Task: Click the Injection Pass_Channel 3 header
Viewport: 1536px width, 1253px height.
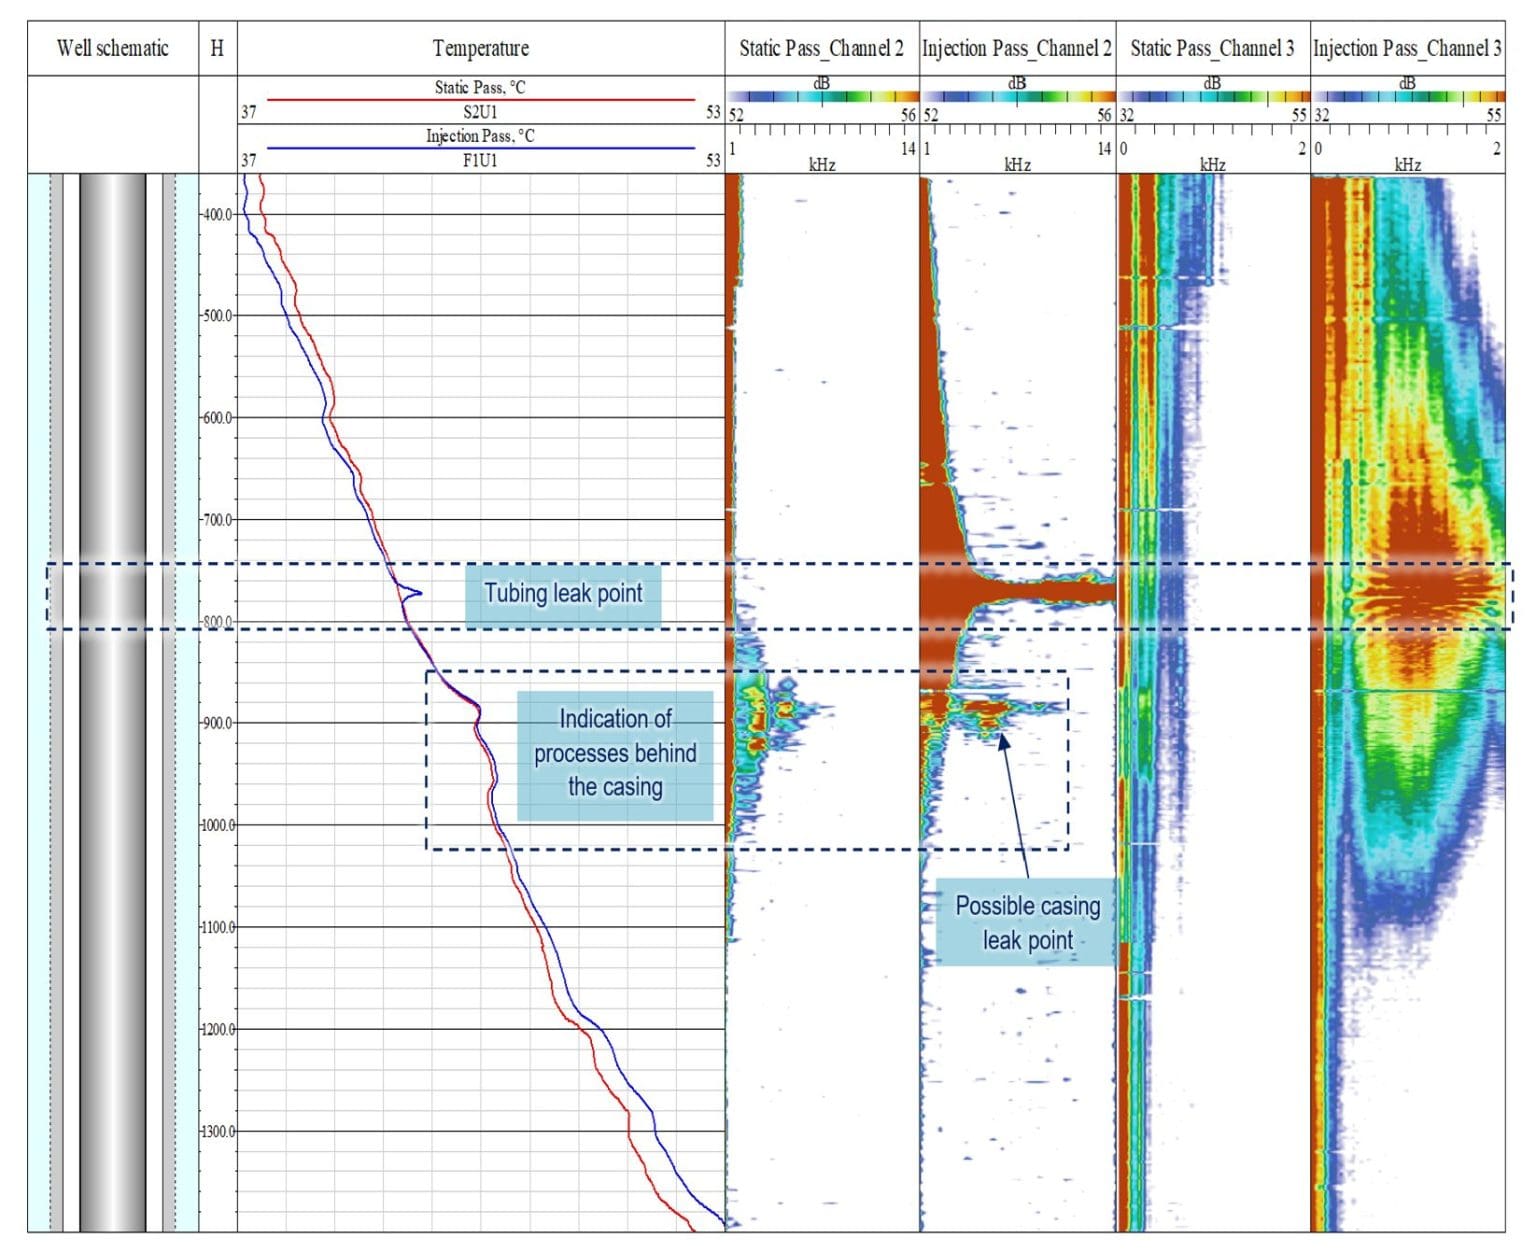Action: pyautogui.click(x=1406, y=44)
